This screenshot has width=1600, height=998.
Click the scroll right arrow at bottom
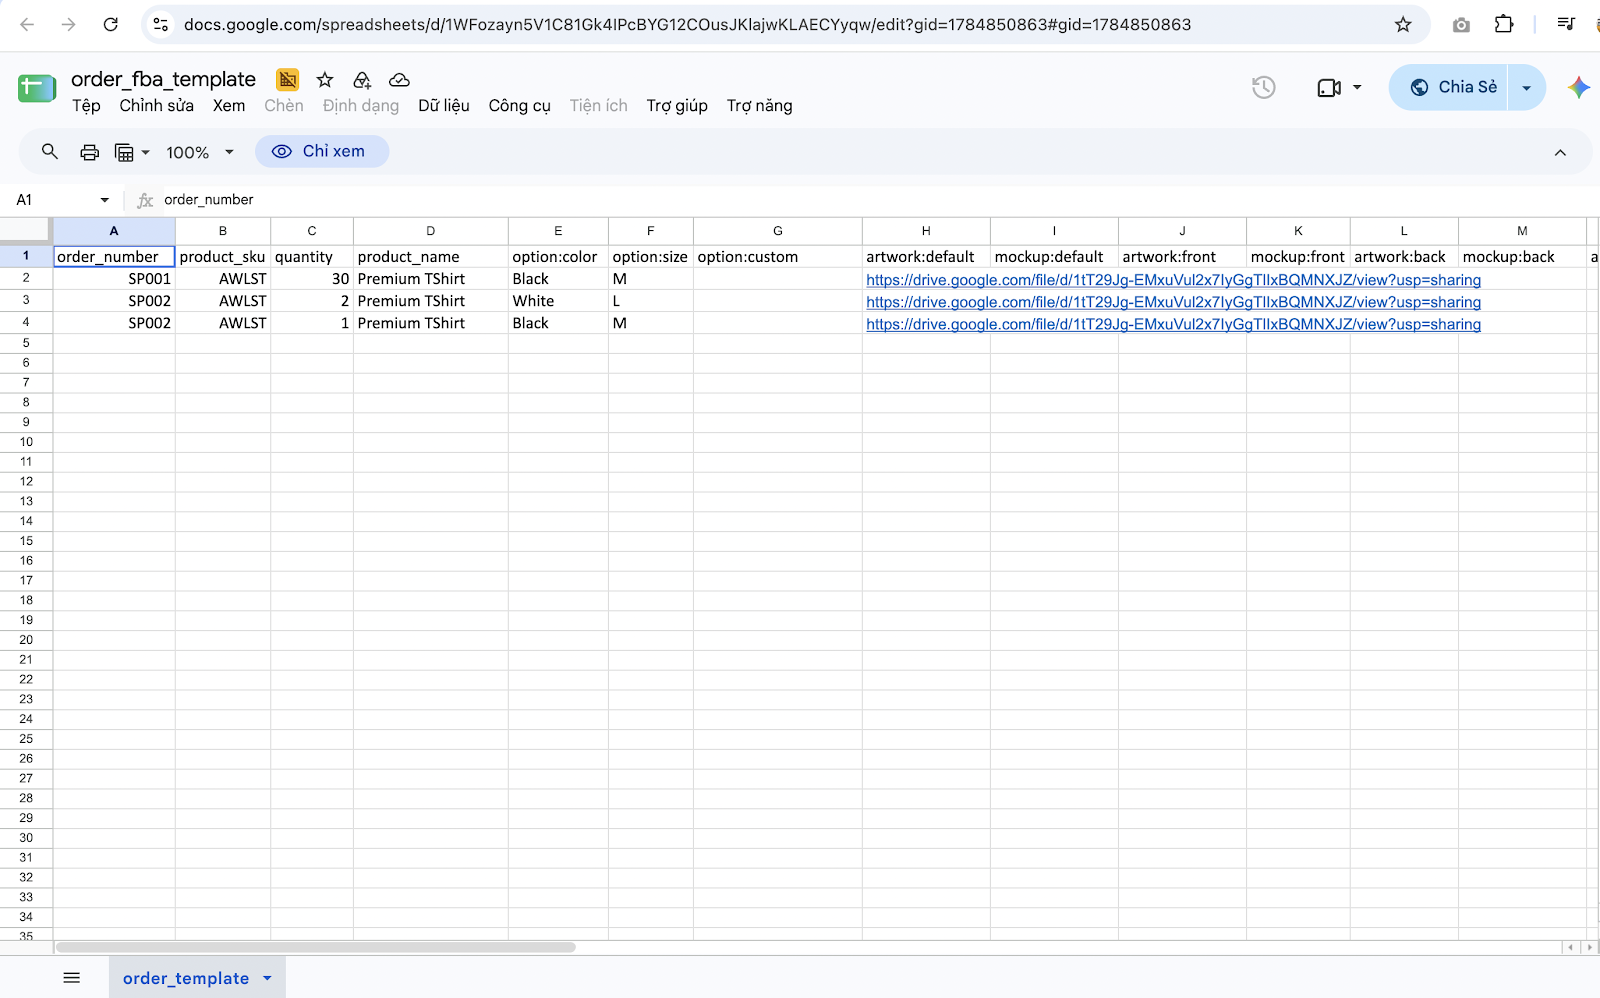(x=1588, y=947)
